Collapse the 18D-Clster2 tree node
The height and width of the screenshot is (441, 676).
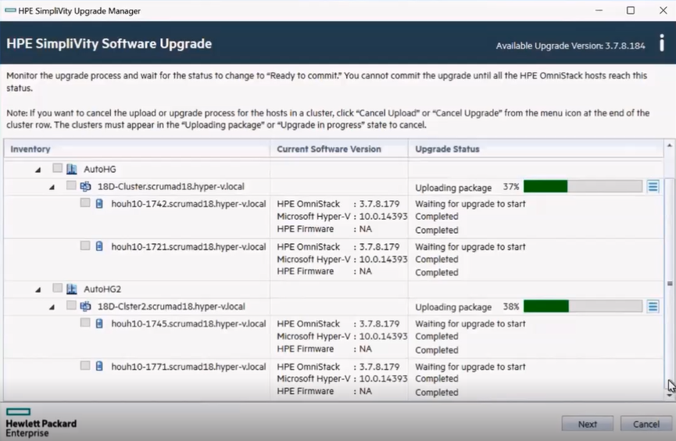52,307
